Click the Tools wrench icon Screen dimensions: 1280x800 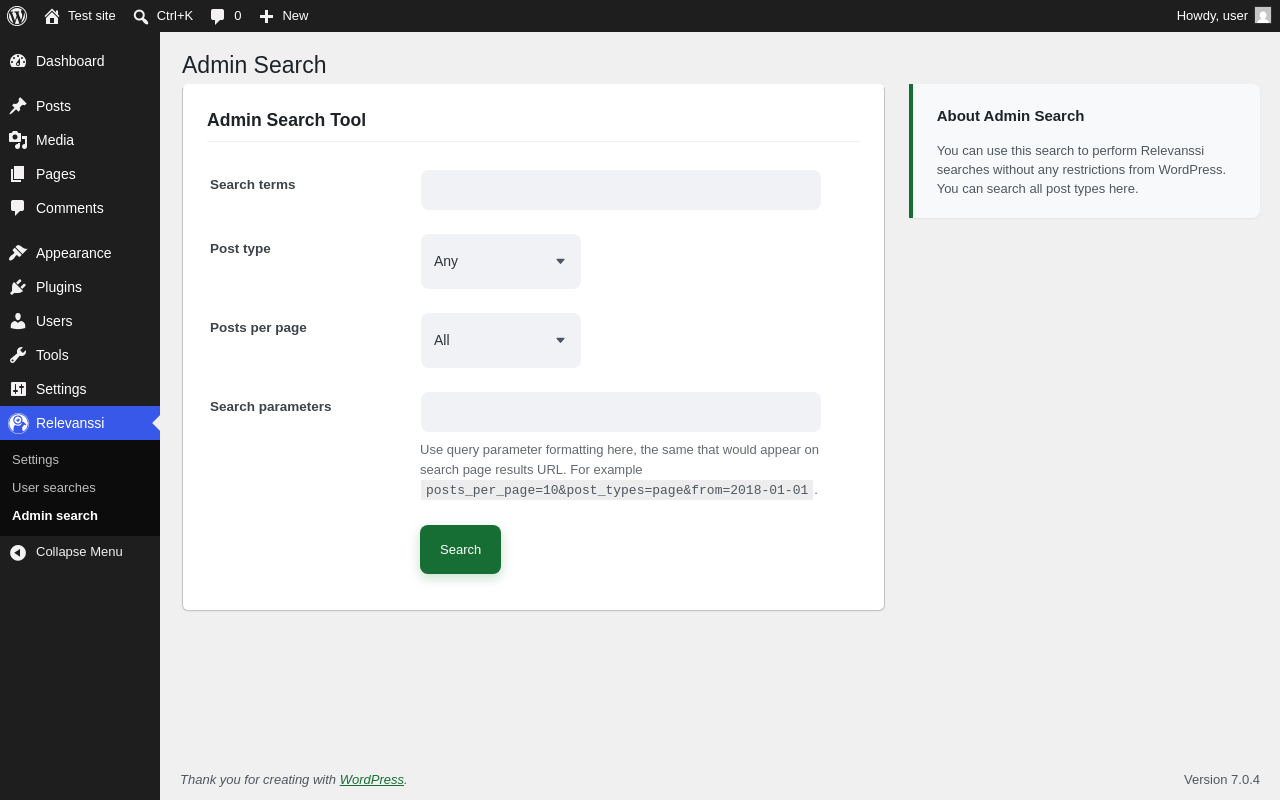coord(18,355)
